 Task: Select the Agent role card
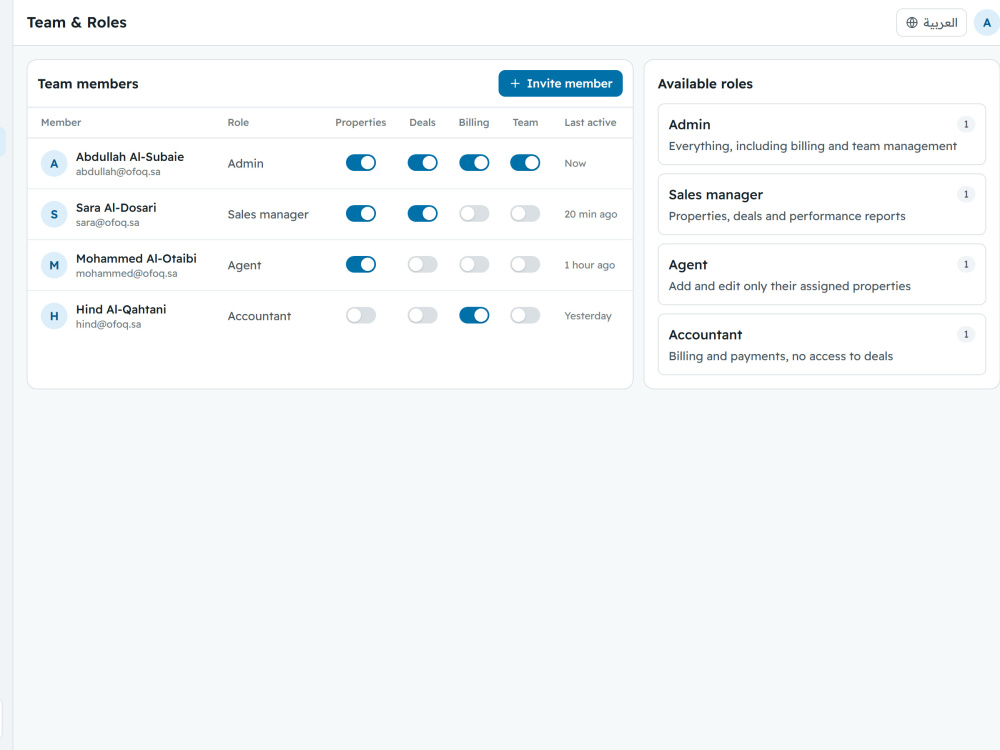tap(821, 275)
